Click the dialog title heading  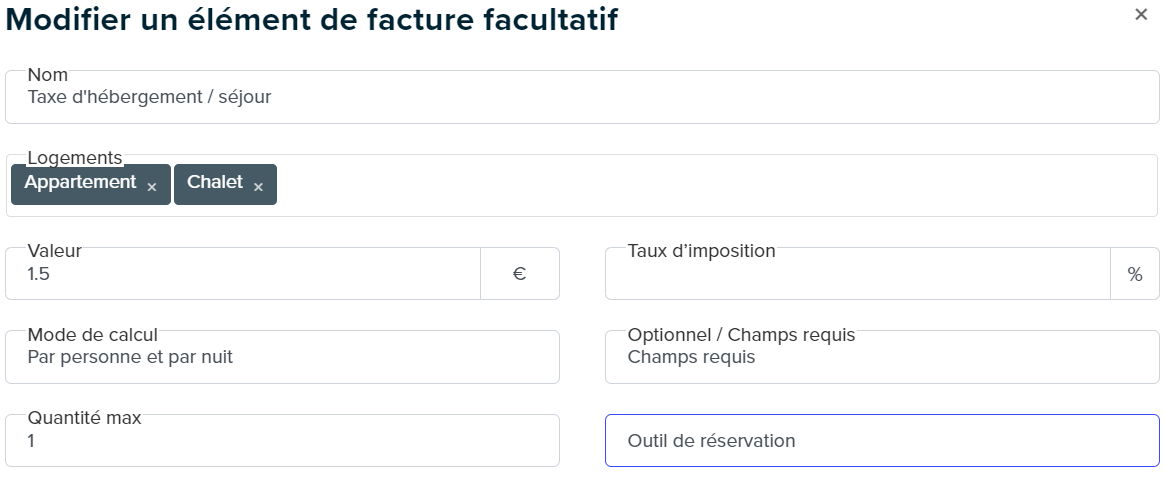(x=312, y=20)
